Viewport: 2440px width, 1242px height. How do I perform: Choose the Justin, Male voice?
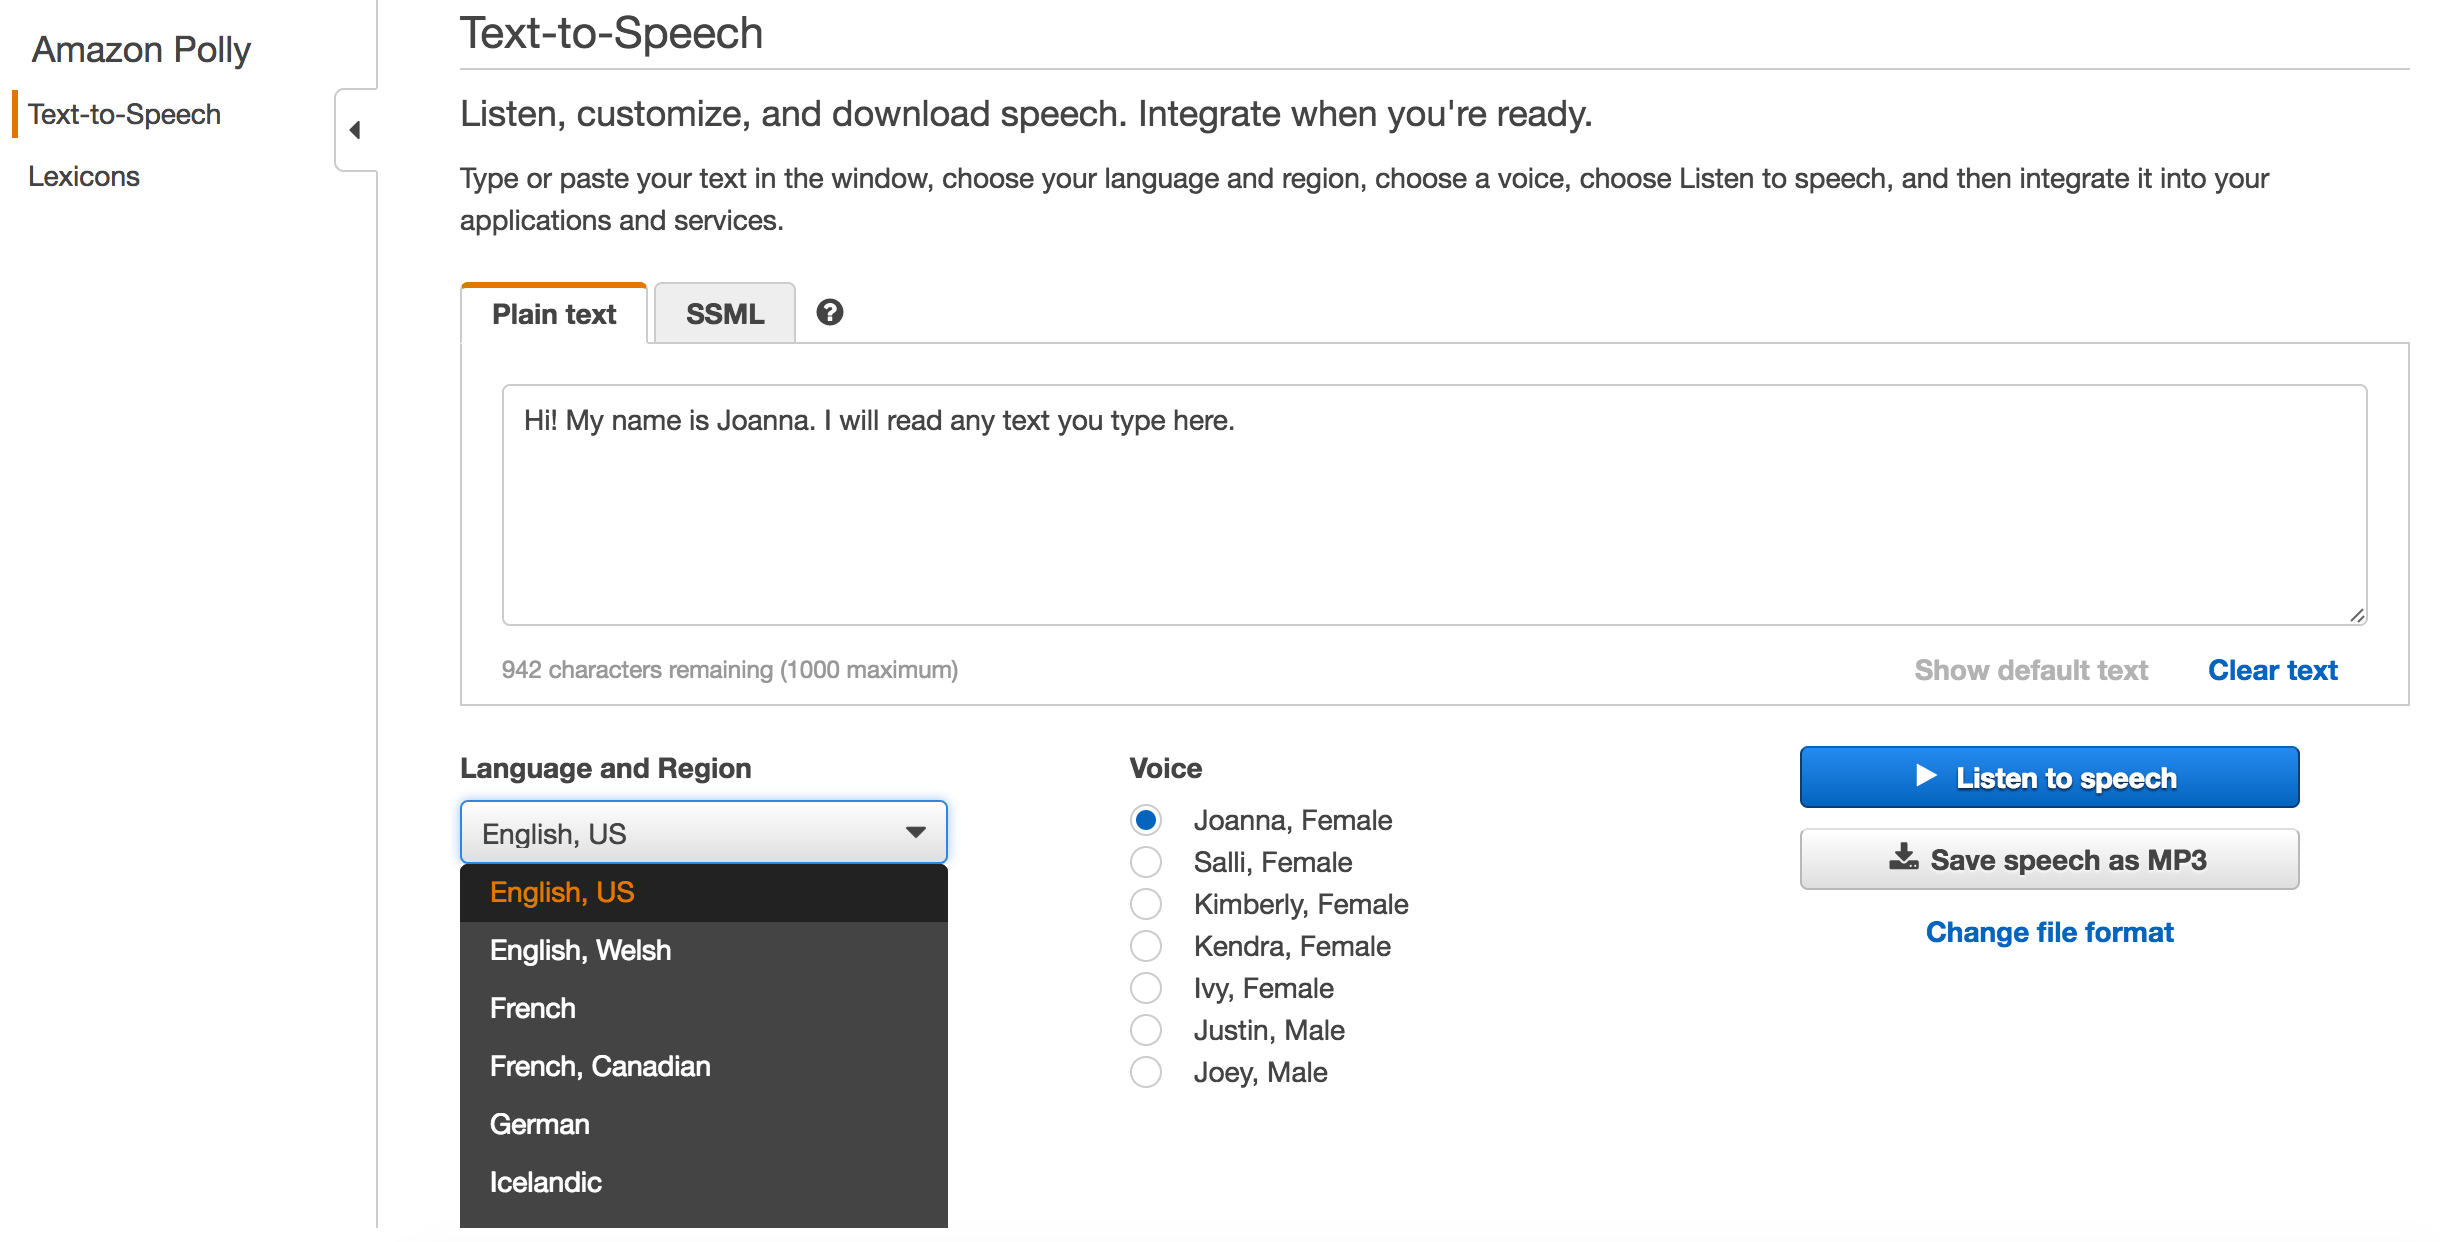pos(1145,1030)
